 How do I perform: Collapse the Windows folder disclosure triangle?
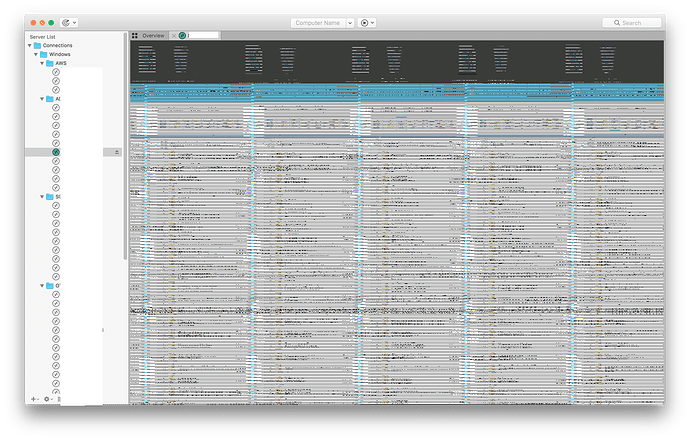pos(35,54)
